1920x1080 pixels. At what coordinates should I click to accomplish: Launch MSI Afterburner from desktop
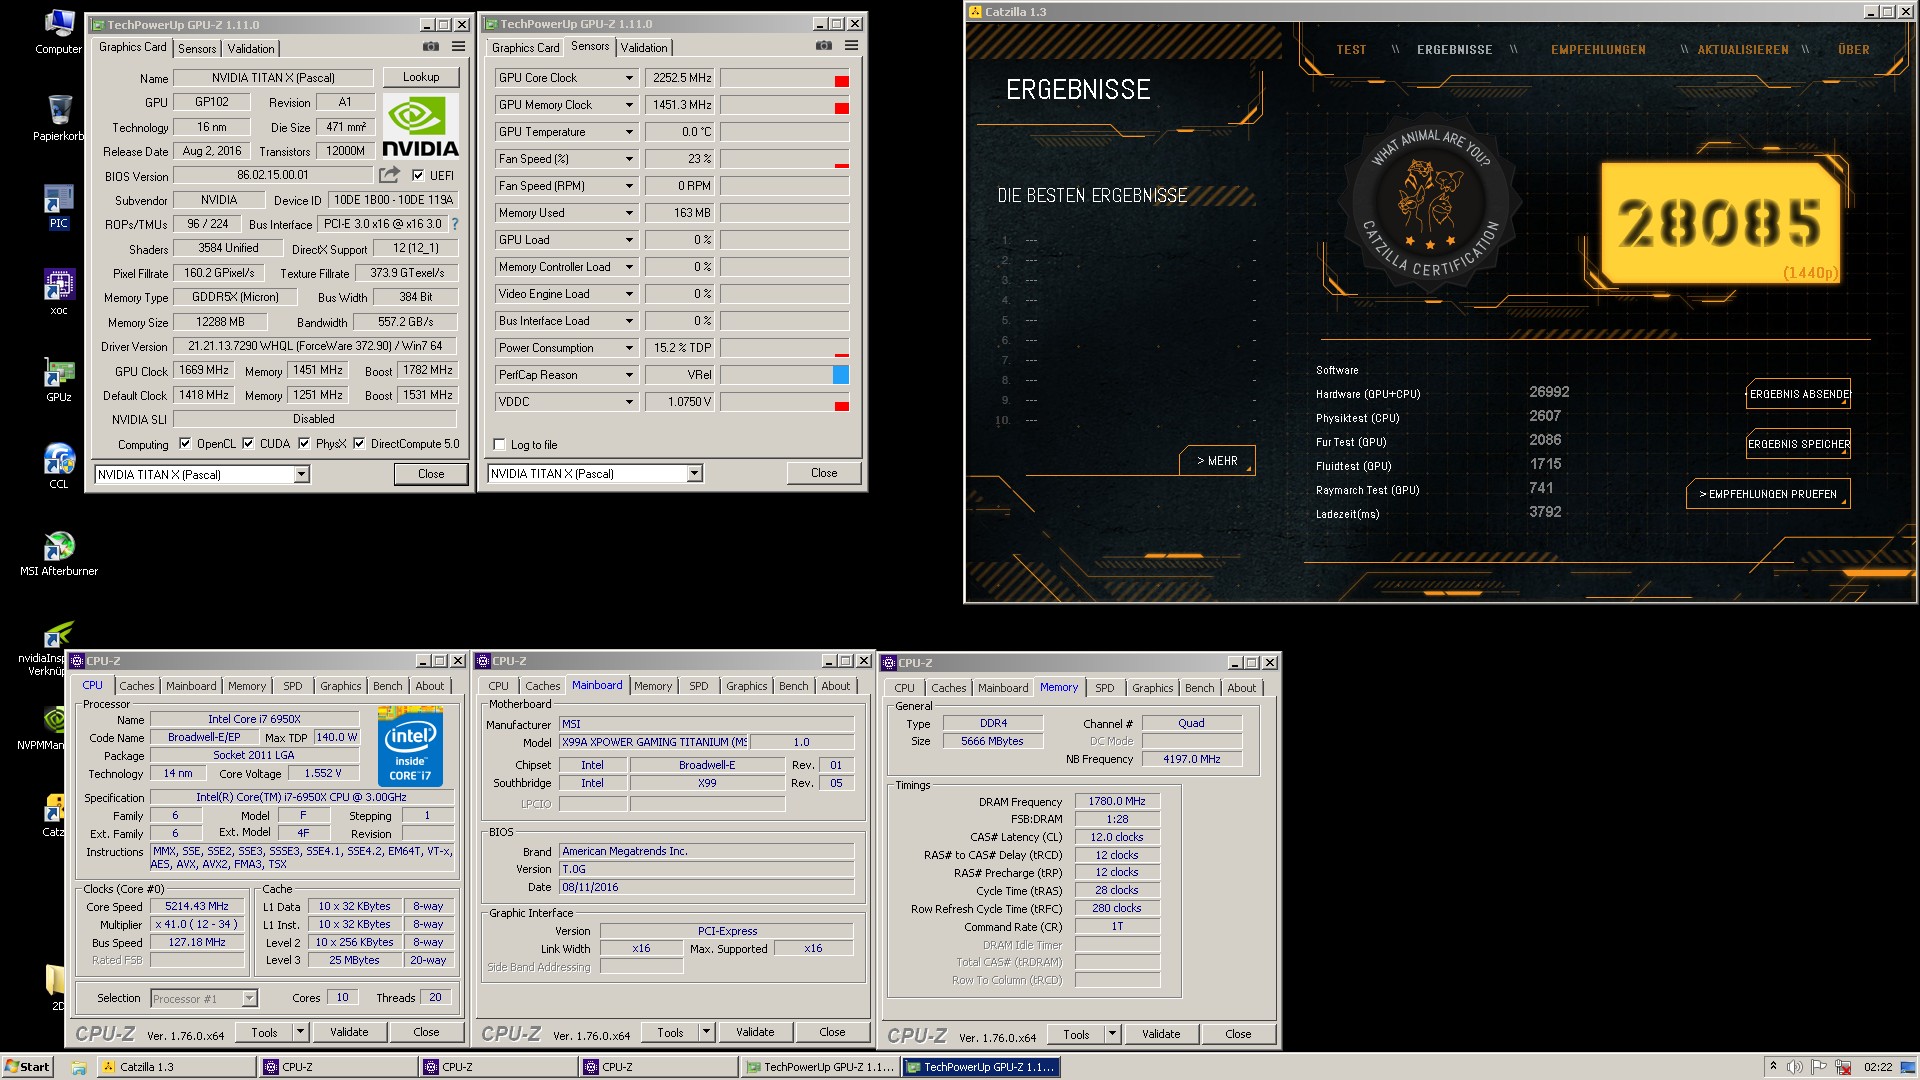[x=59, y=553]
